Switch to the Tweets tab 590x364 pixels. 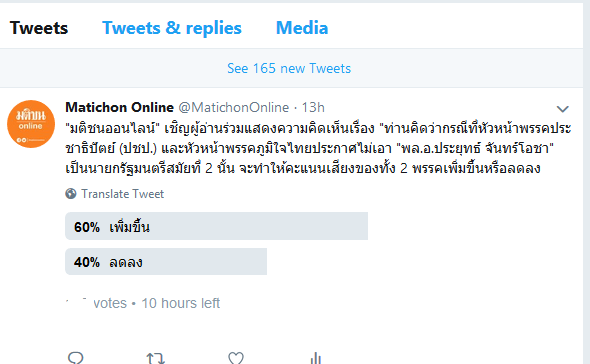coord(39,28)
